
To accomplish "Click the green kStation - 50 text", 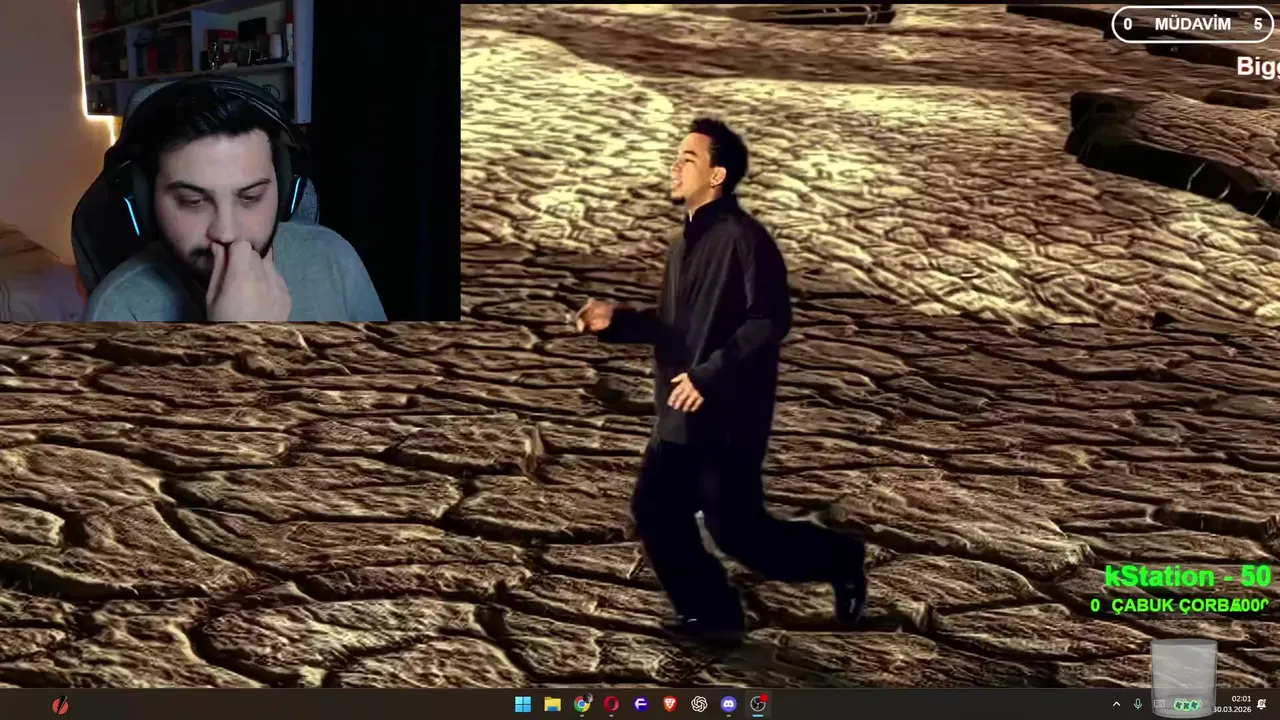I will click(1187, 577).
